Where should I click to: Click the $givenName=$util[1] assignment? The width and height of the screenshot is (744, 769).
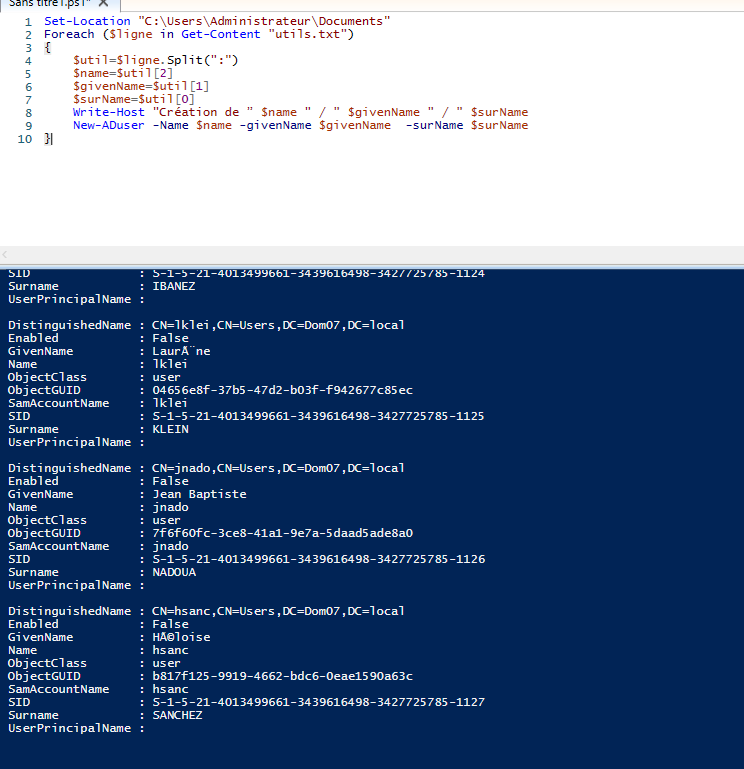141,86
